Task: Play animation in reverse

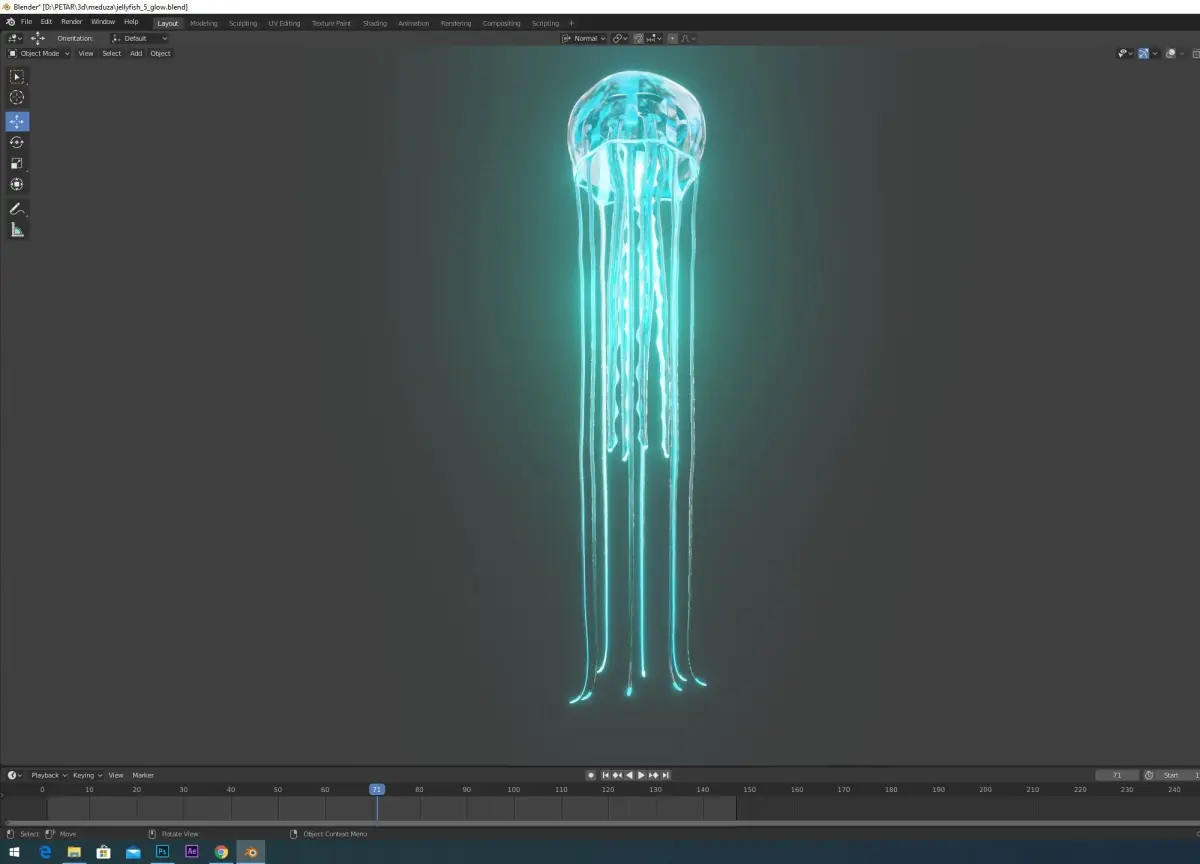Action: click(629, 775)
